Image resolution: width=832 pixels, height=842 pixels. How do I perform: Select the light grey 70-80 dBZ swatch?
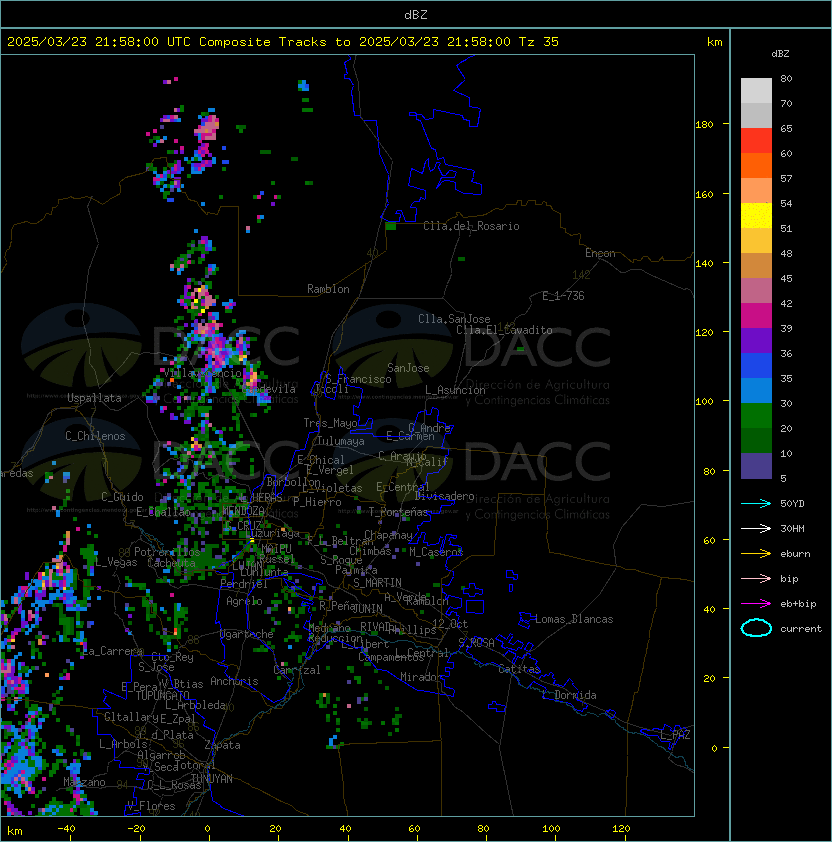756,90
